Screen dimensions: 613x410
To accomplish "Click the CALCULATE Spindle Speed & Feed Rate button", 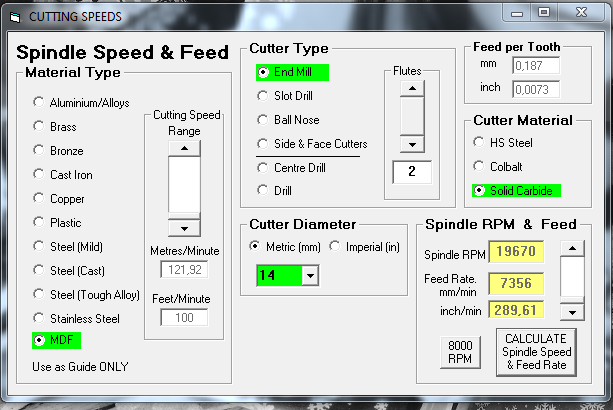I will pos(535,351).
